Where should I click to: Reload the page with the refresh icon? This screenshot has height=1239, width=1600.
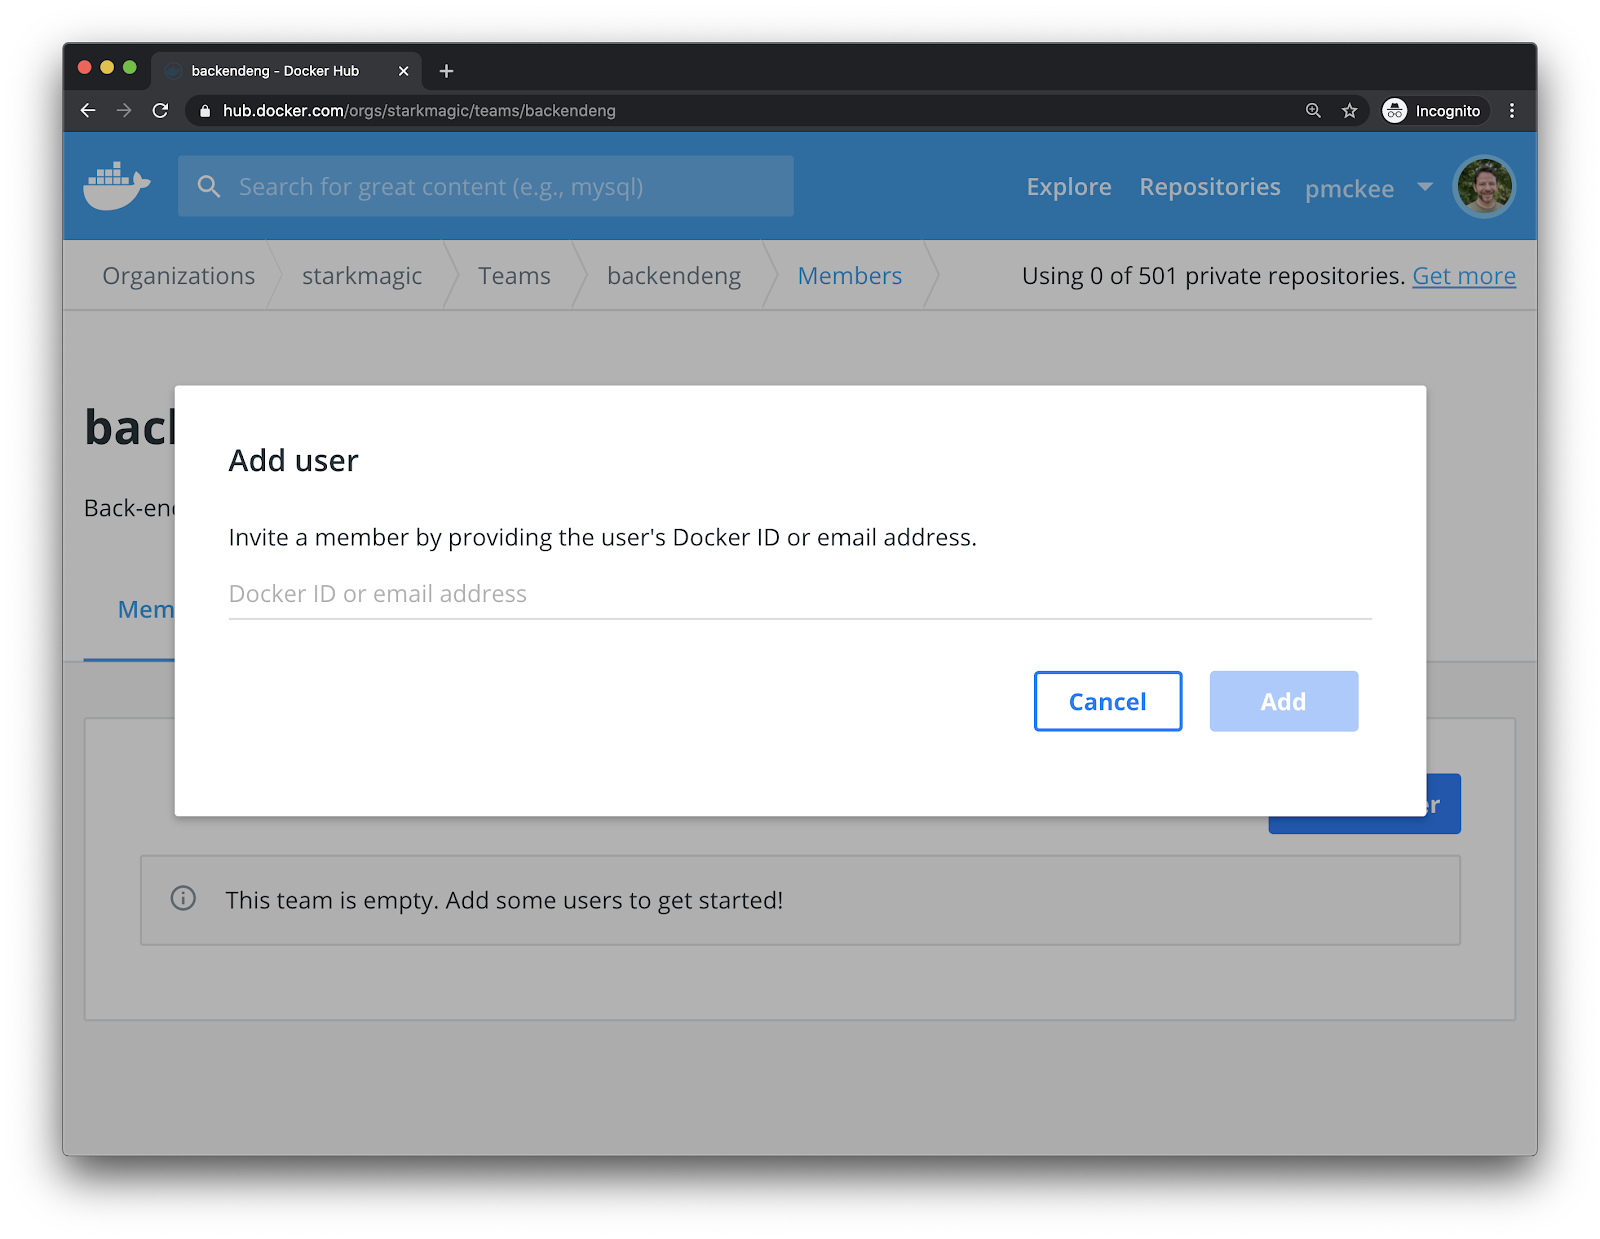[x=160, y=111]
